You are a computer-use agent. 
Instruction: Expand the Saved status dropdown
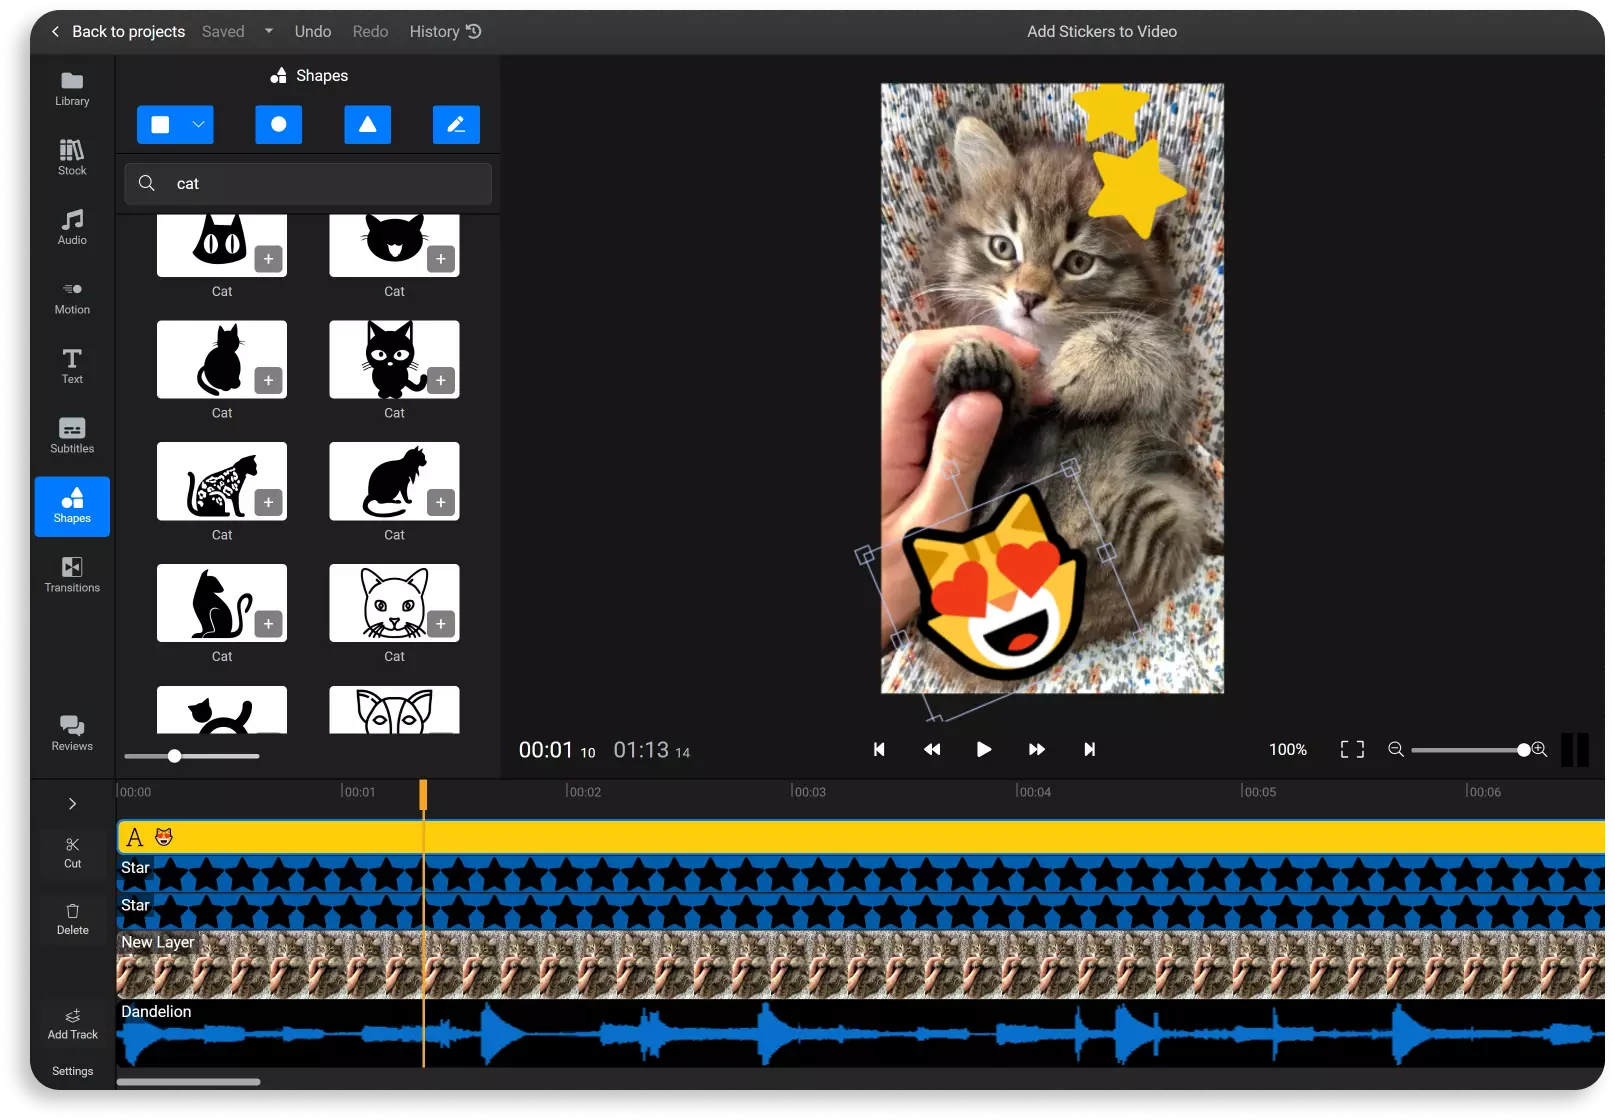coord(268,31)
